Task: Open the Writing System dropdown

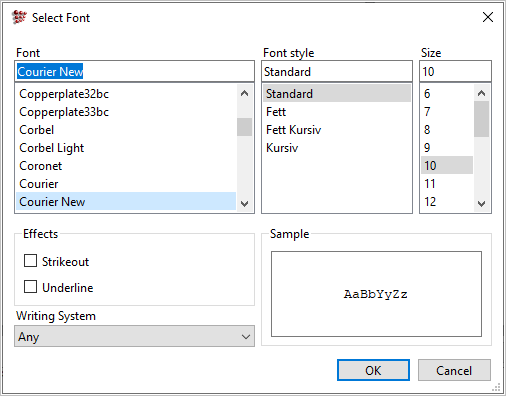Action: click(x=134, y=336)
